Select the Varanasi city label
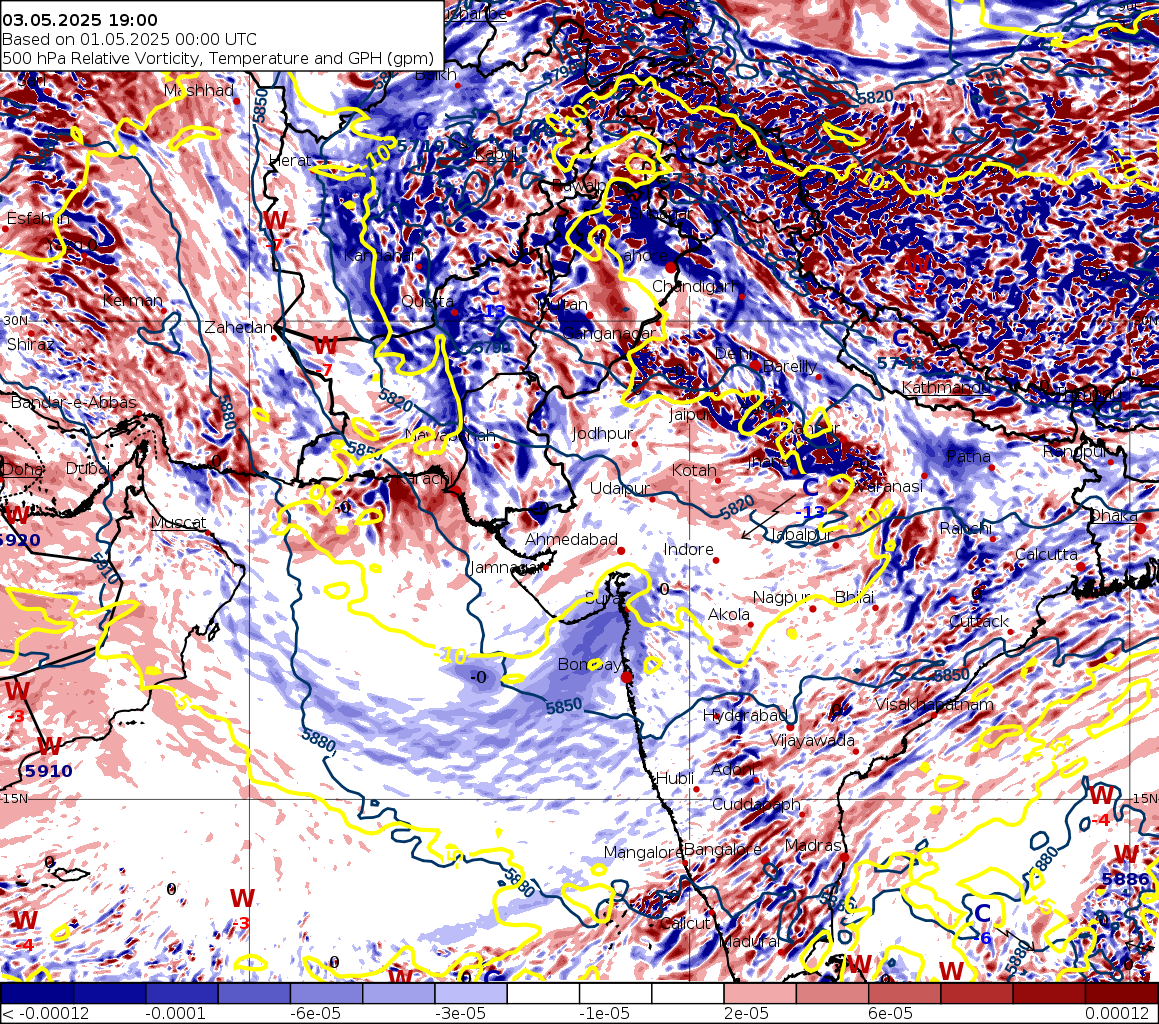1159x1024 pixels. pos(888,486)
